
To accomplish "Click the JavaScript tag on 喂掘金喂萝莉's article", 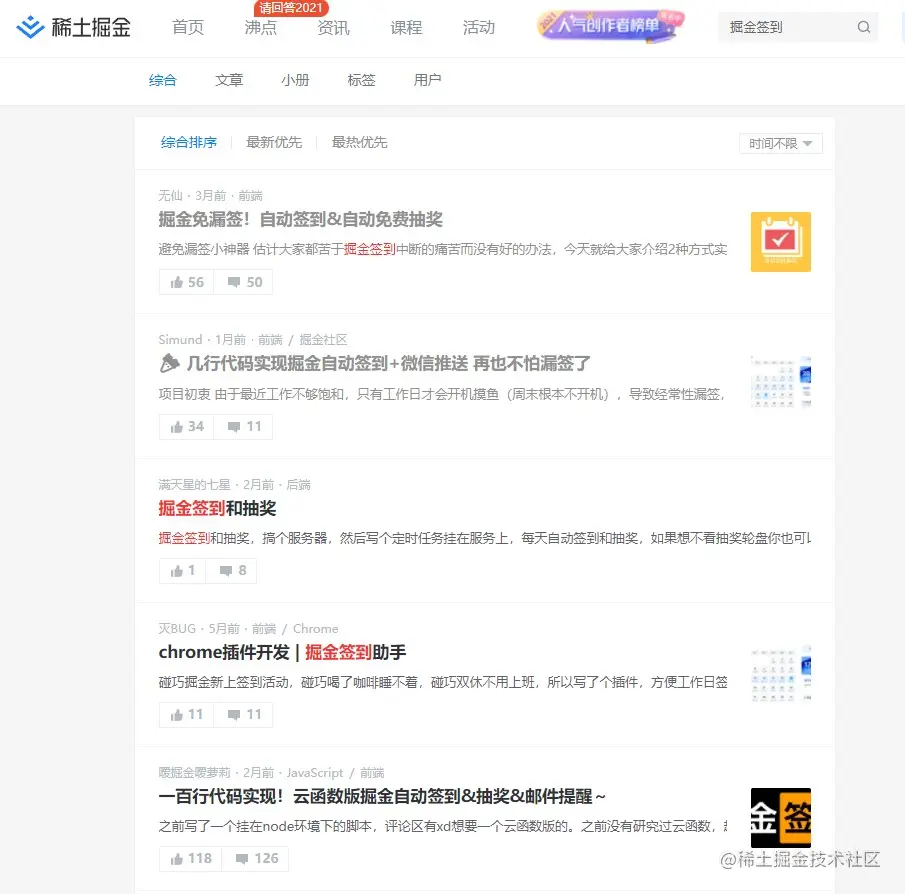I will pos(315,773).
